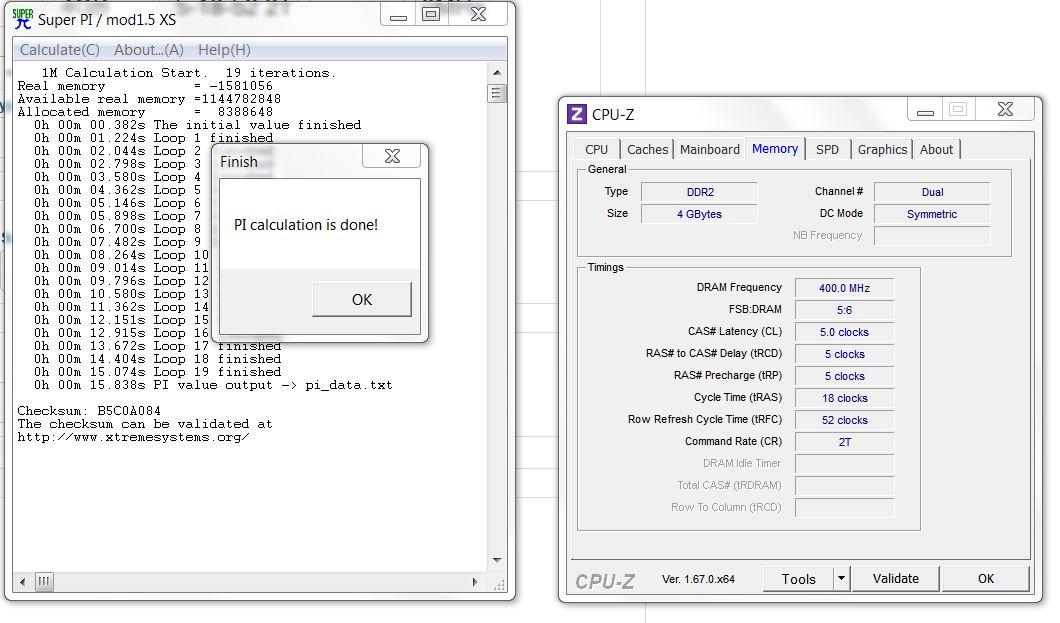Open the Mainboard tab
This screenshot has height=623, width=1060.
pyautogui.click(x=710, y=149)
